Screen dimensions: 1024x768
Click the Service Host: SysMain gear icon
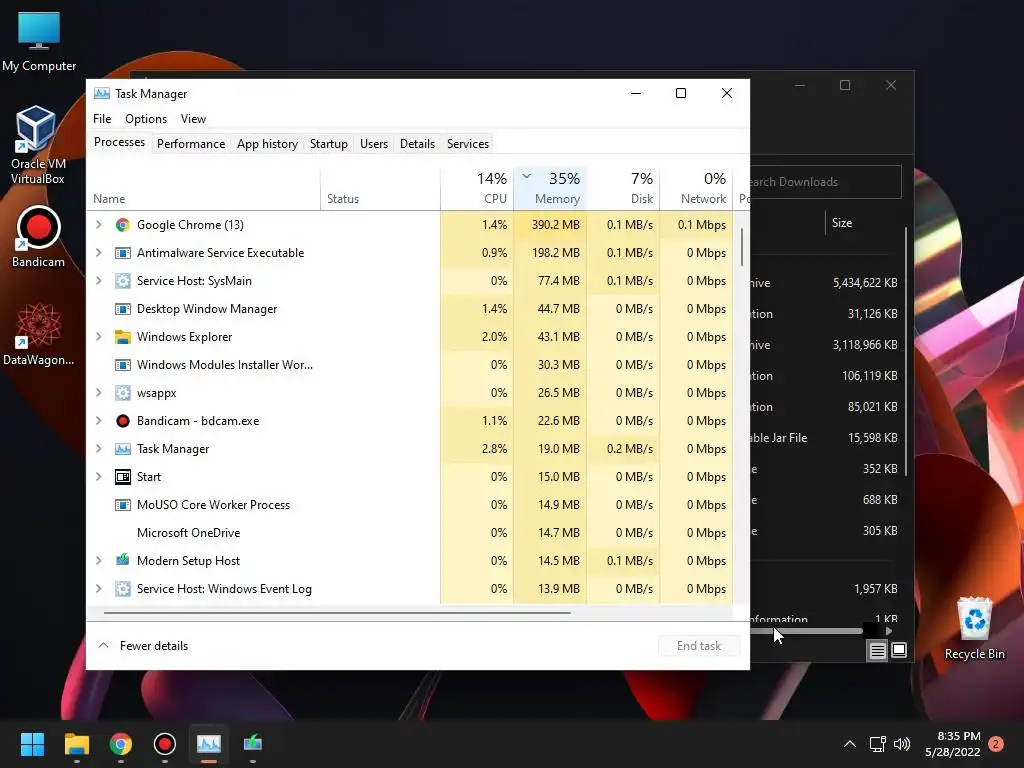tap(123, 281)
